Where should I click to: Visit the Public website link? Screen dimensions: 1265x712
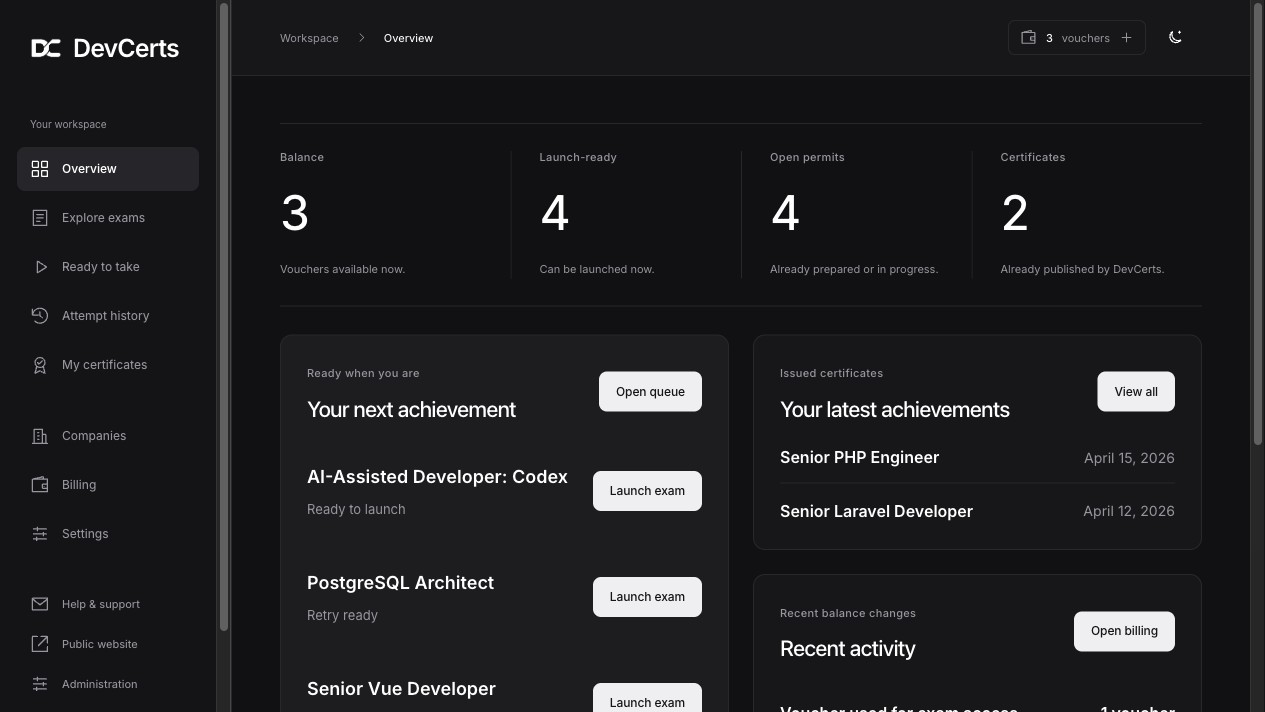point(108,644)
